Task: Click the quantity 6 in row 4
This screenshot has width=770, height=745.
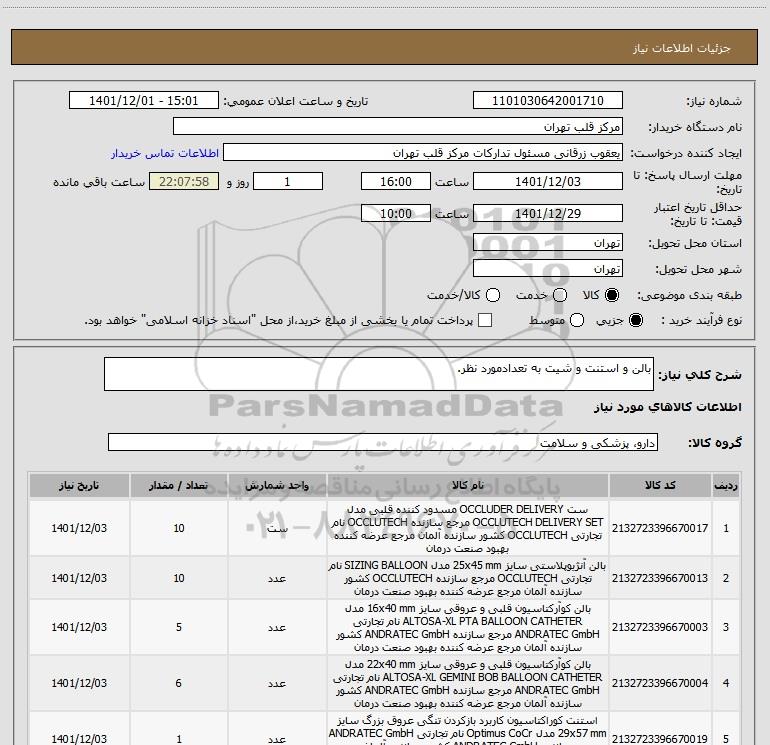Action: pyautogui.click(x=179, y=683)
